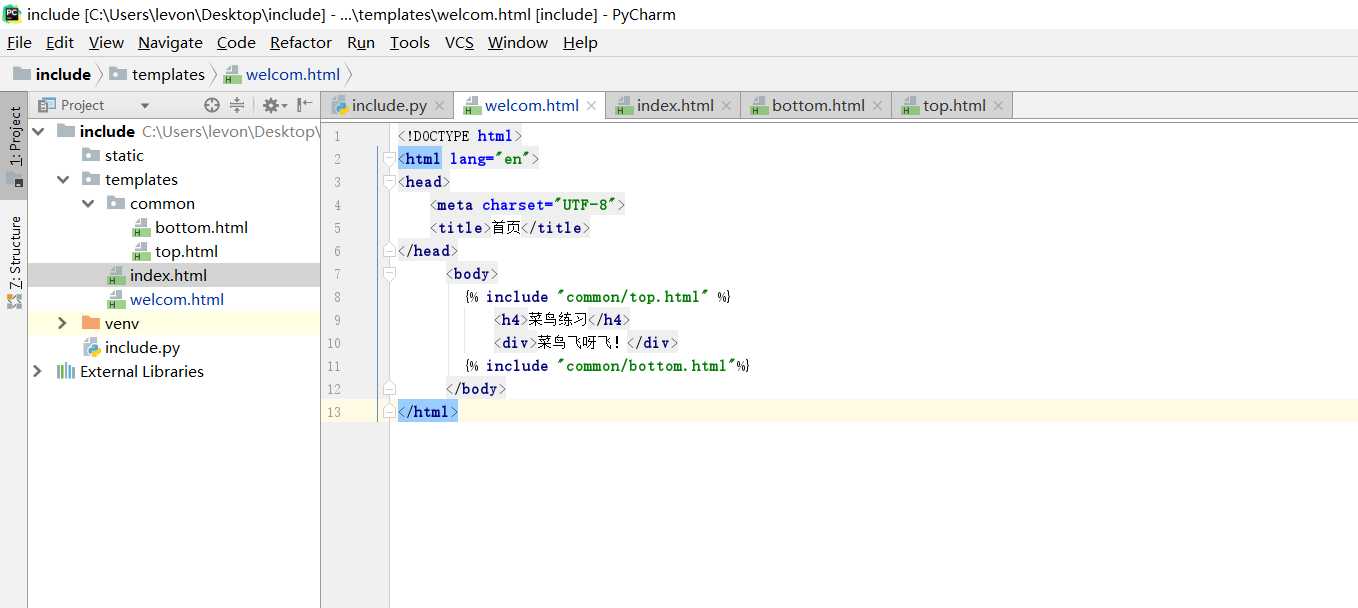Click the templates breadcrumb
Image resolution: width=1358 pixels, height=608 pixels.
[x=157, y=74]
